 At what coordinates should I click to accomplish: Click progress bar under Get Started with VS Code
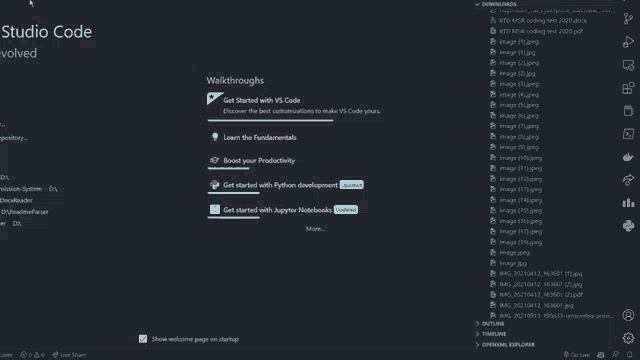pos(270,120)
